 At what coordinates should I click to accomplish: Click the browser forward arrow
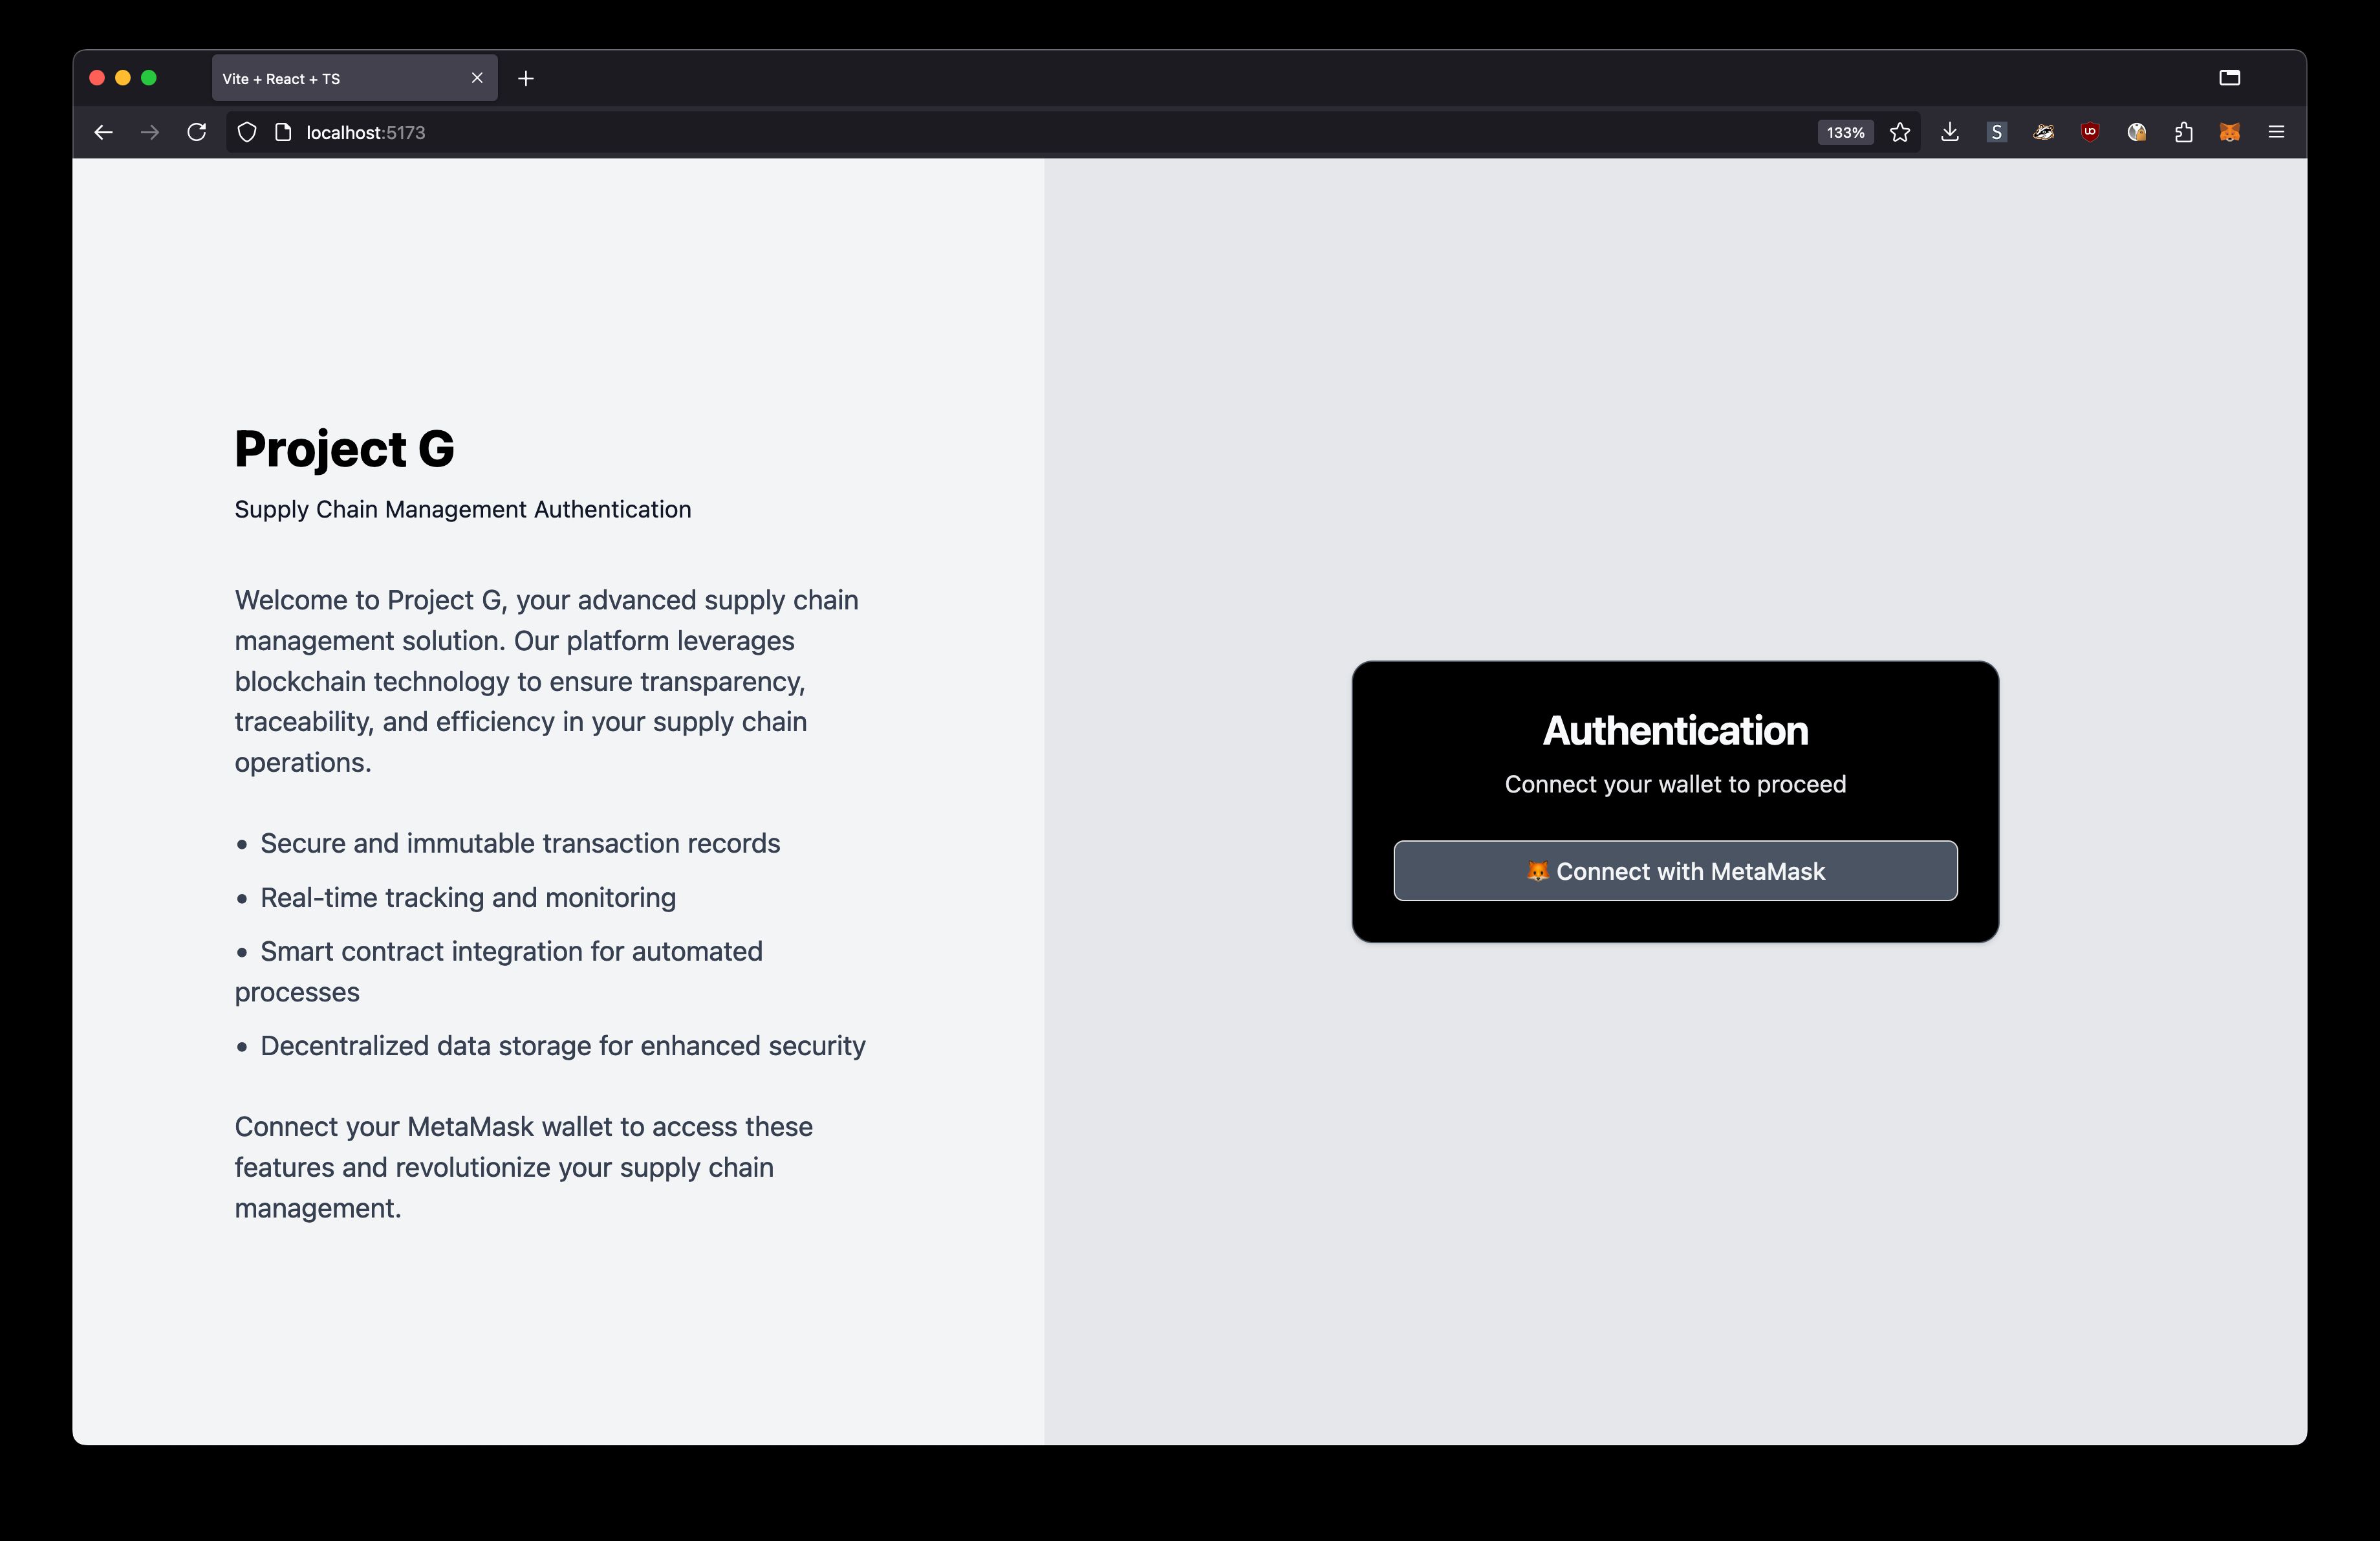(x=150, y=133)
